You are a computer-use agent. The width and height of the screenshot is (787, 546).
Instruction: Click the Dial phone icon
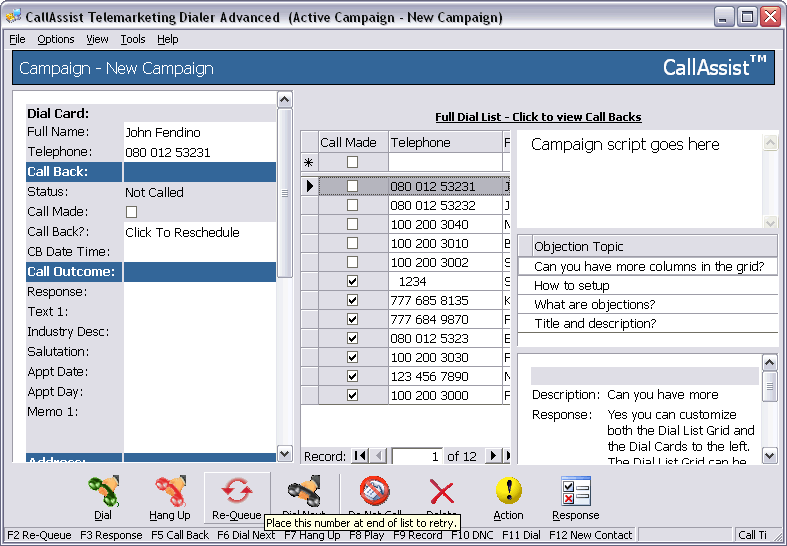[x=103, y=492]
